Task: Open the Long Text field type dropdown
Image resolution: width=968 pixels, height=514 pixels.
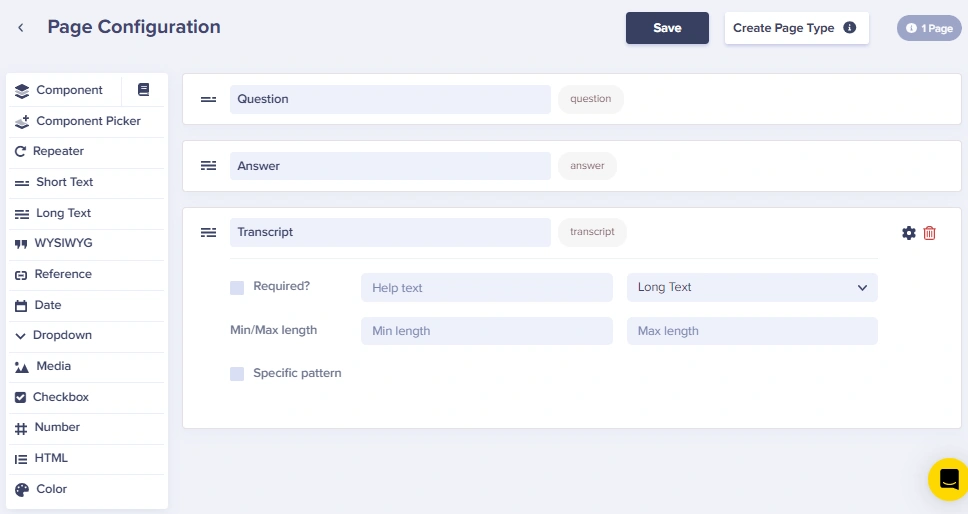Action: (x=752, y=288)
